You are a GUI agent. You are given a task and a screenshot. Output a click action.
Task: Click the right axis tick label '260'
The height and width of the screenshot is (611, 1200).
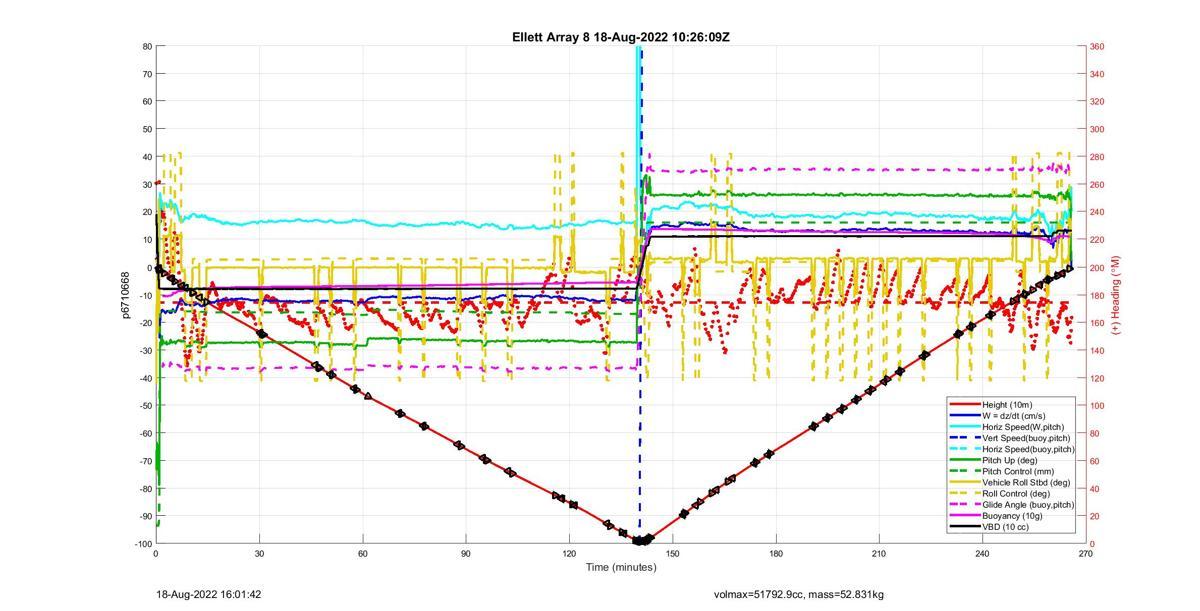coord(1097,184)
